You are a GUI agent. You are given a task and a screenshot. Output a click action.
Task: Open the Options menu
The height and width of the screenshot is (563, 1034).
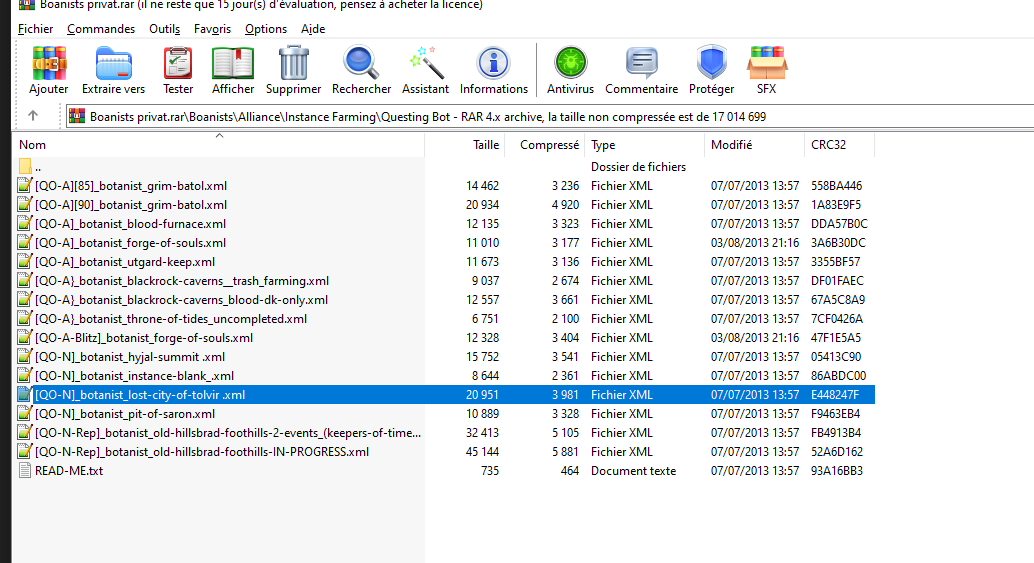pyautogui.click(x=266, y=29)
